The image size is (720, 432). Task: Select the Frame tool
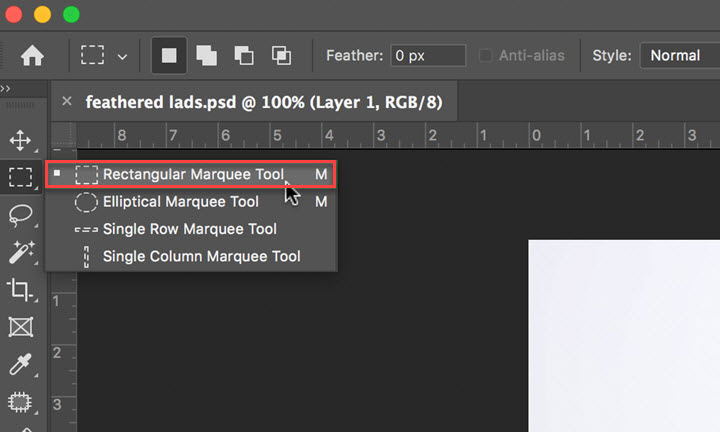(x=21, y=327)
